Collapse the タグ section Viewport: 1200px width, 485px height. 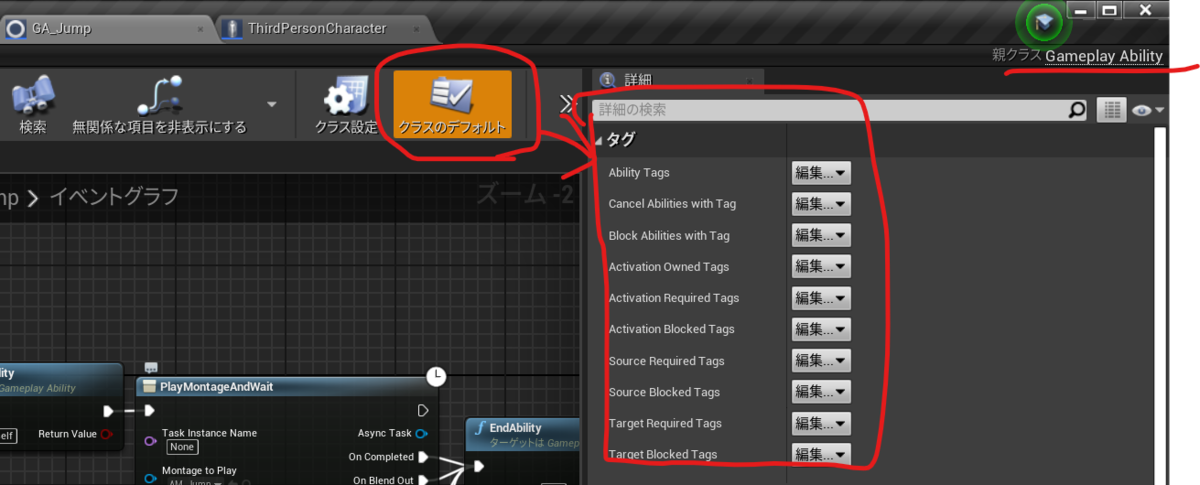pyautogui.click(x=599, y=141)
